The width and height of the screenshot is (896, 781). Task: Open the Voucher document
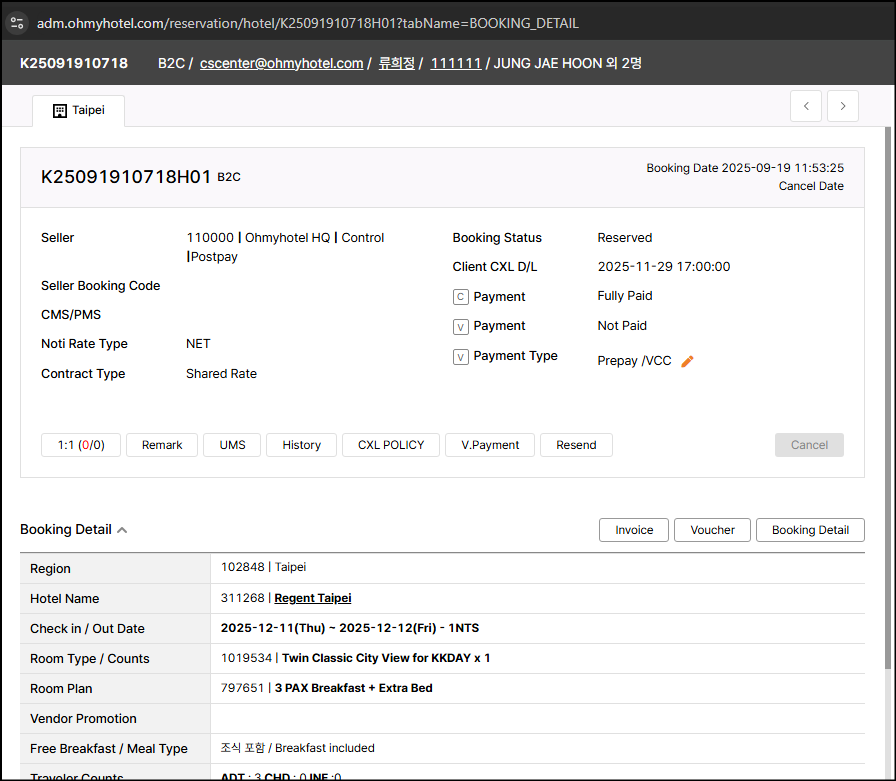click(x=712, y=530)
